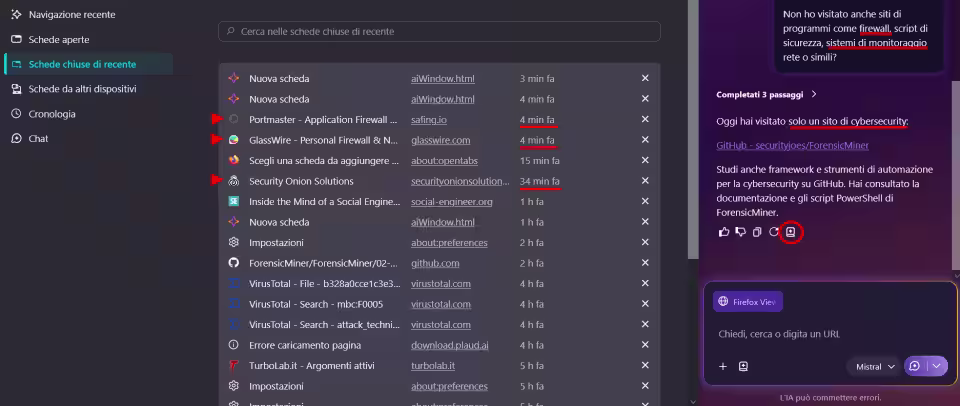
Task: Open social-engineer.org link
Action: [x=451, y=201]
